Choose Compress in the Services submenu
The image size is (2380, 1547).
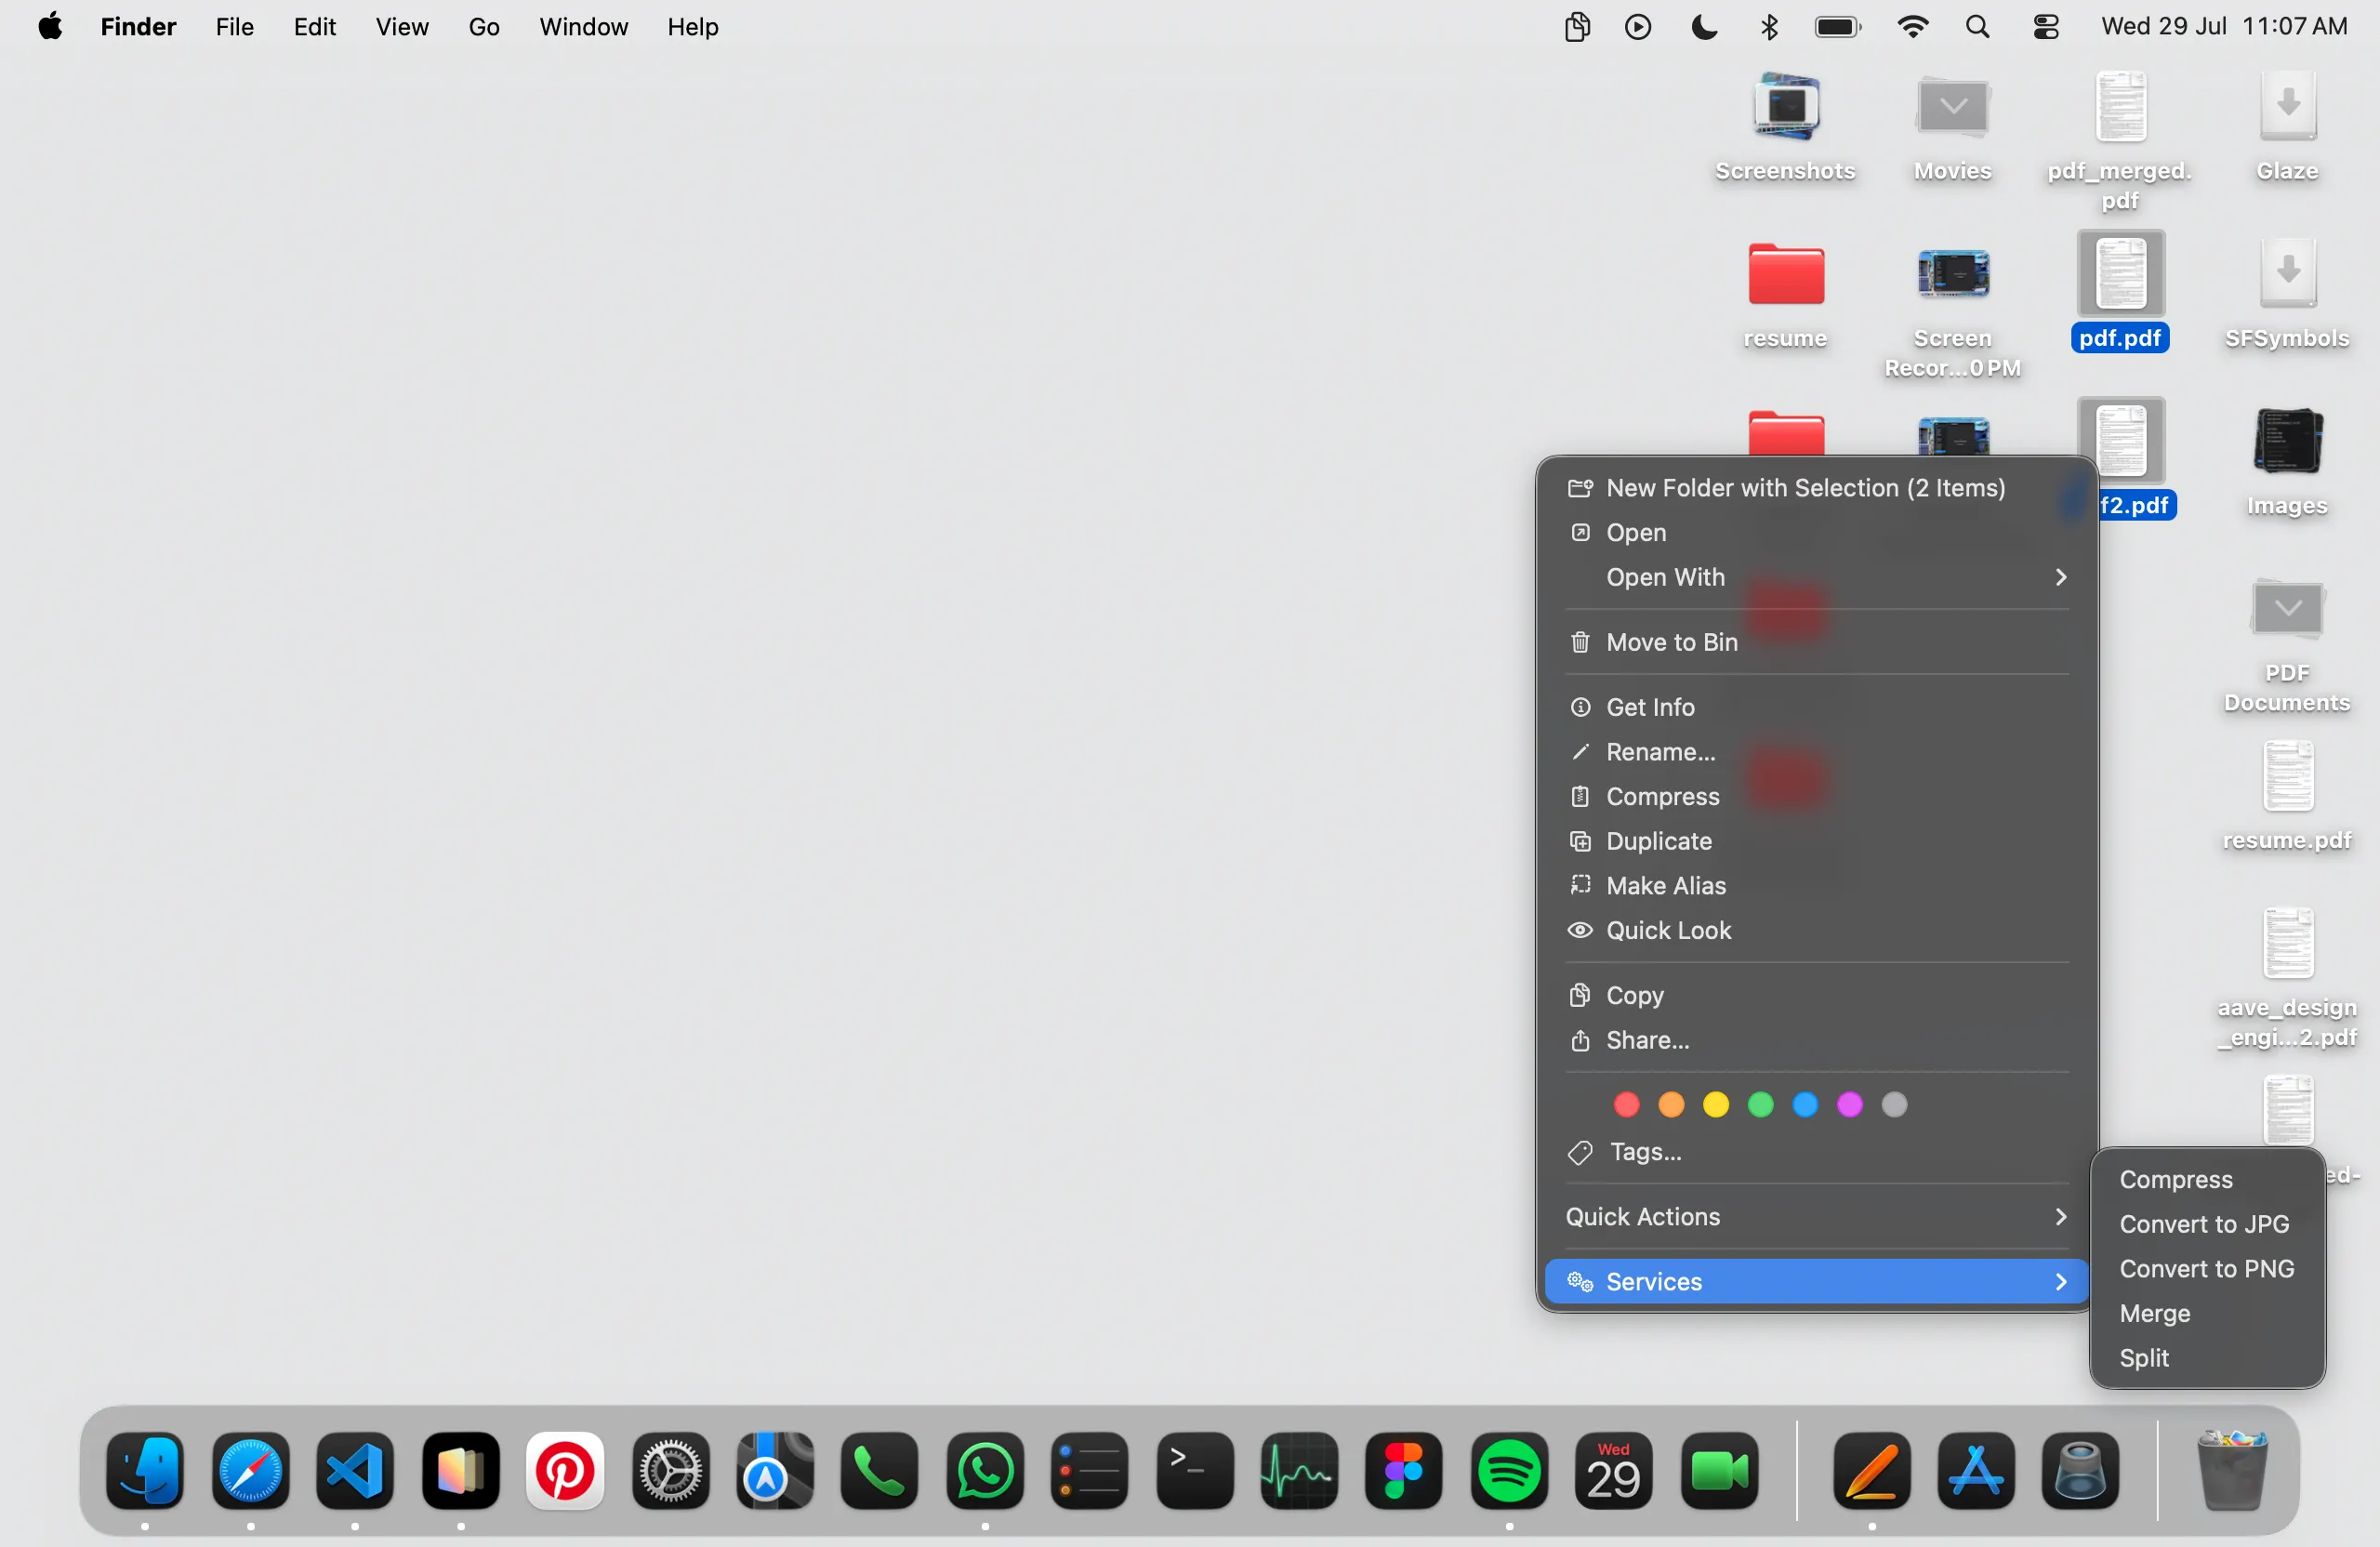pyautogui.click(x=2207, y=1180)
